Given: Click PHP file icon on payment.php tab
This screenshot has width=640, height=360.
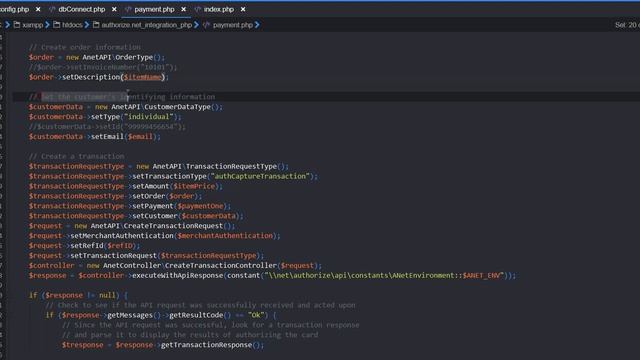Looking at the screenshot, I should [128, 9].
